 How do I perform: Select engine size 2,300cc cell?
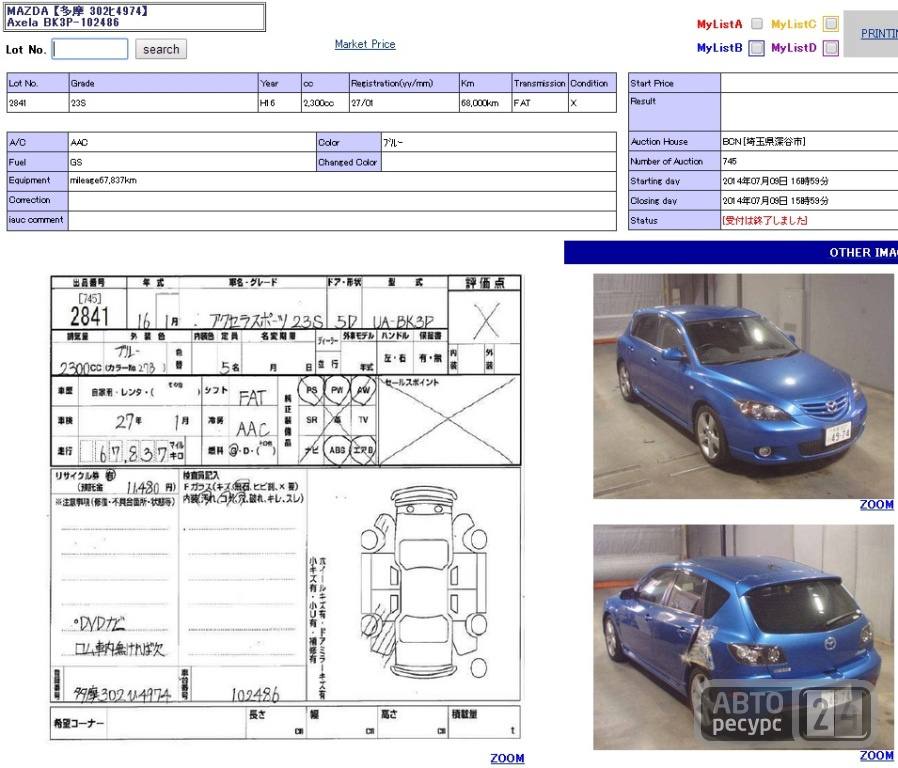pyautogui.click(x=325, y=103)
